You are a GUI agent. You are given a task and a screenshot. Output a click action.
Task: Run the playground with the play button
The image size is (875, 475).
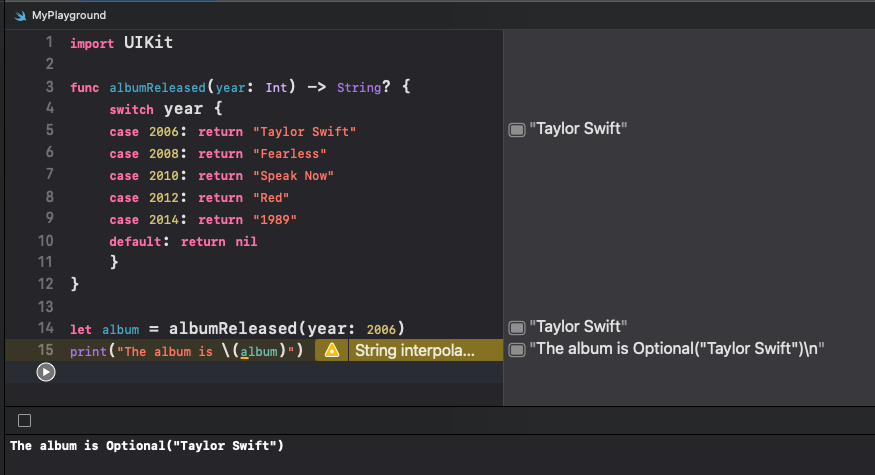tap(46, 372)
